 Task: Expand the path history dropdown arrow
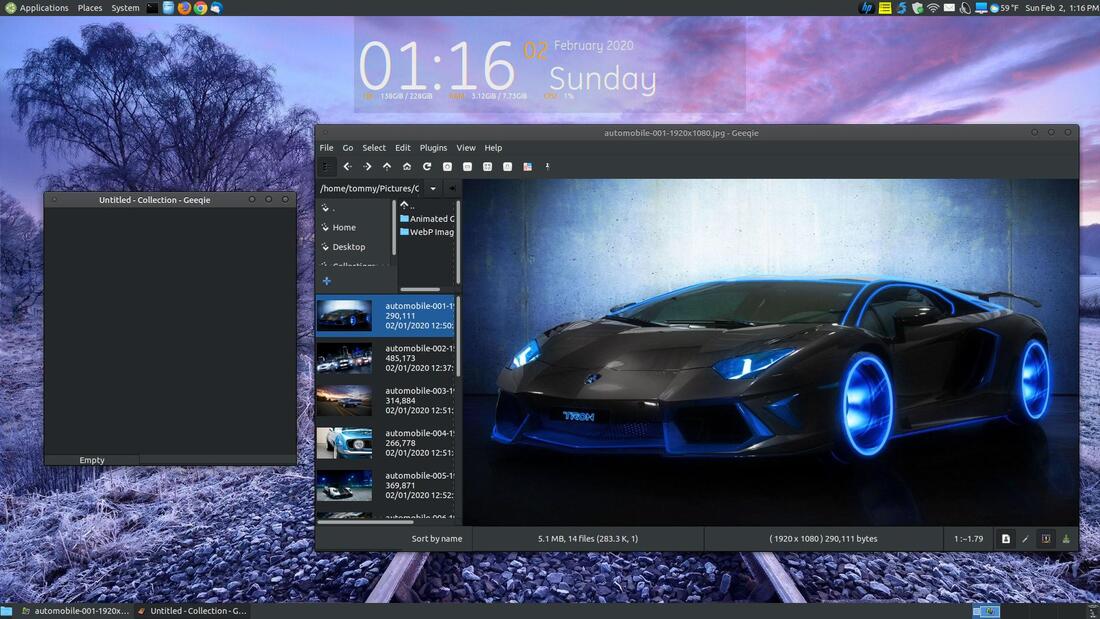point(433,188)
